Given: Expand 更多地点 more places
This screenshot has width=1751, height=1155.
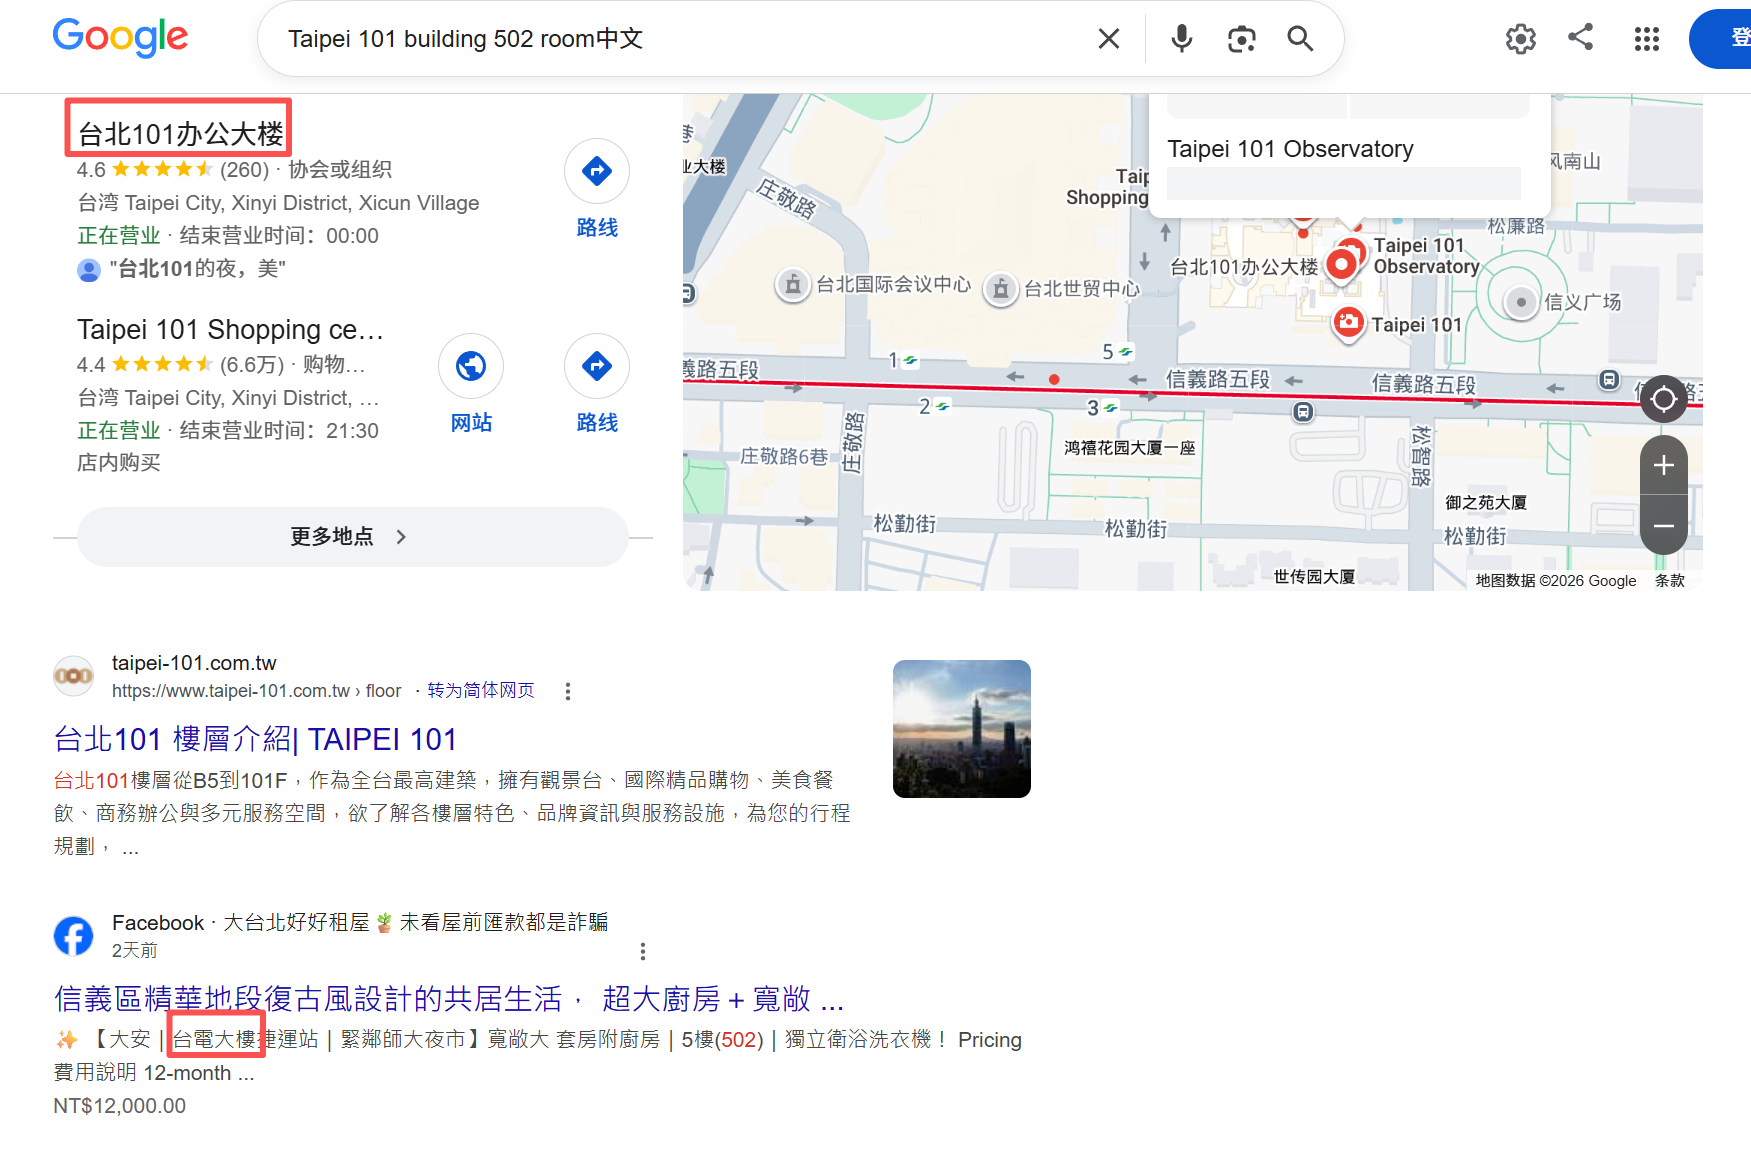Looking at the screenshot, I should click(x=352, y=537).
